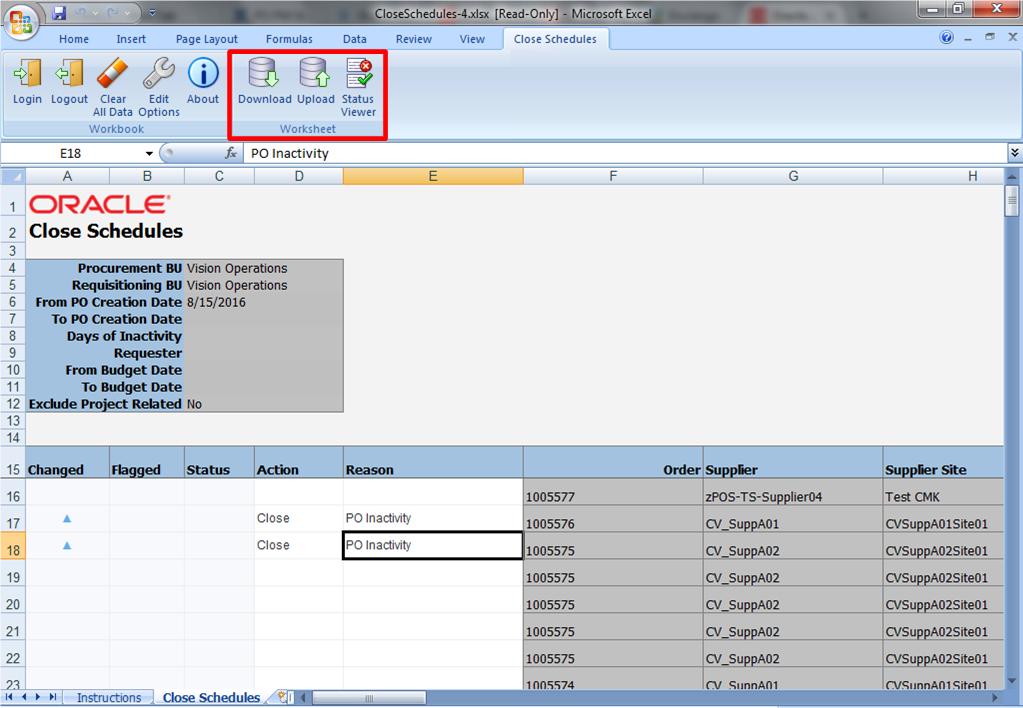This screenshot has width=1023, height=708.
Task: Open the About info icon
Action: tap(203, 73)
